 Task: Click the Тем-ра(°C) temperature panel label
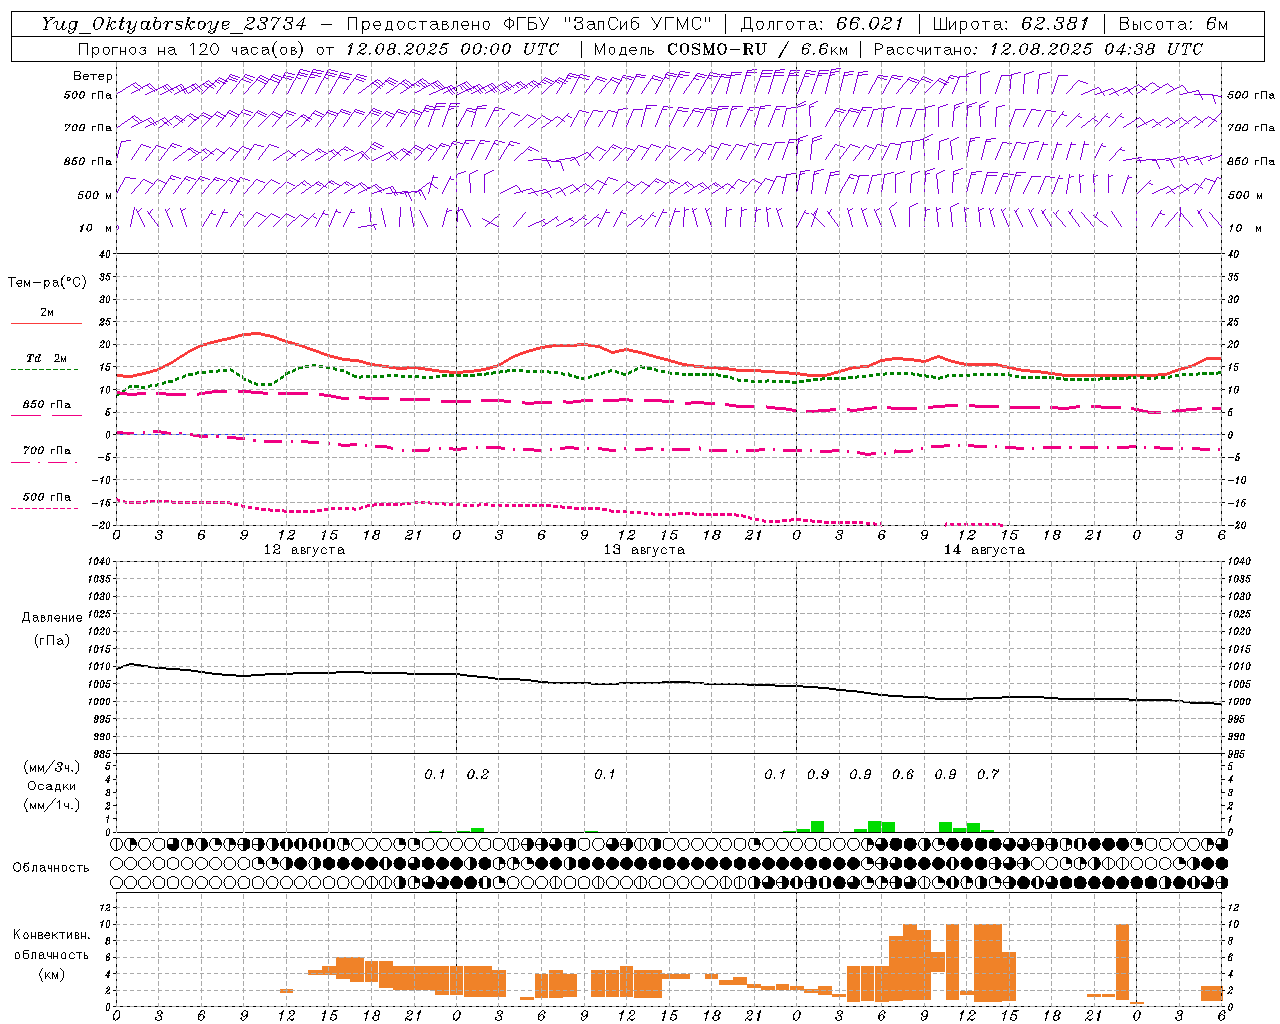click(x=47, y=283)
